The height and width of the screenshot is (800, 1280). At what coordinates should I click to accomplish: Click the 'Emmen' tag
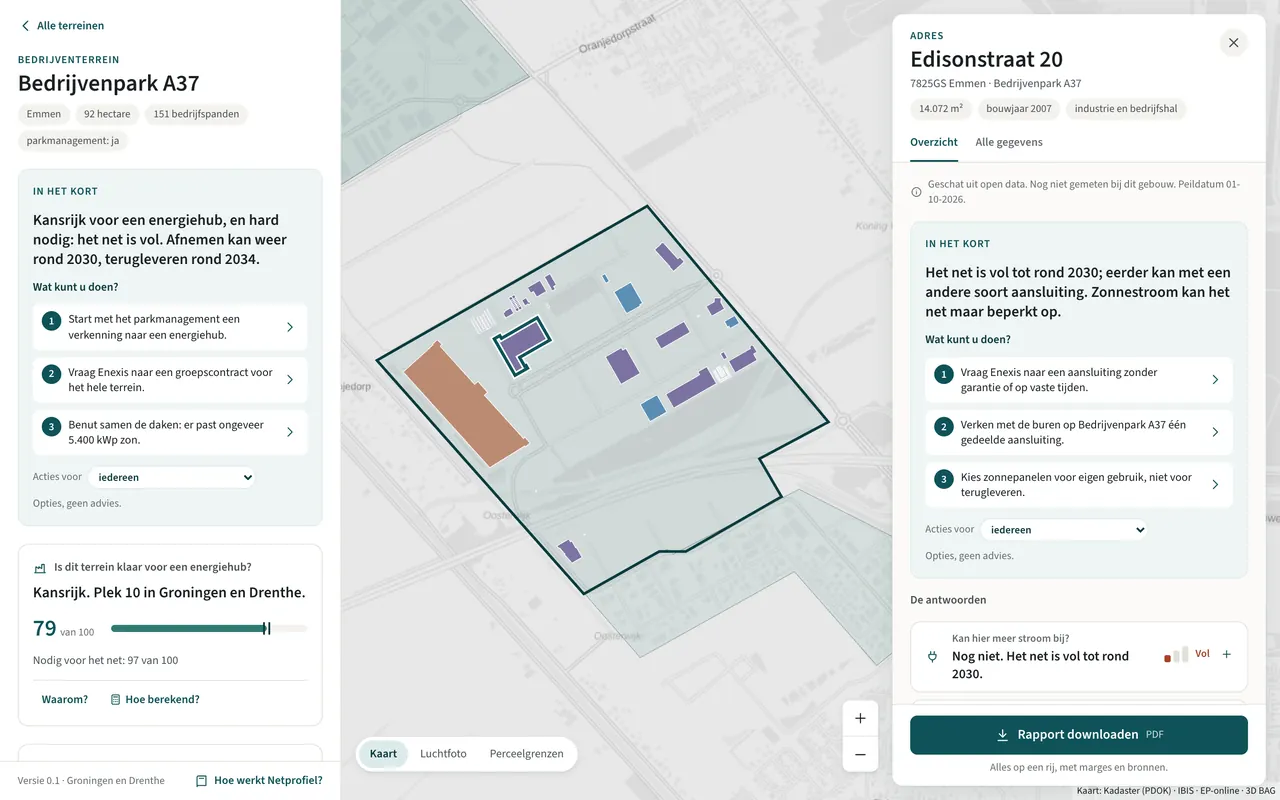tap(44, 114)
